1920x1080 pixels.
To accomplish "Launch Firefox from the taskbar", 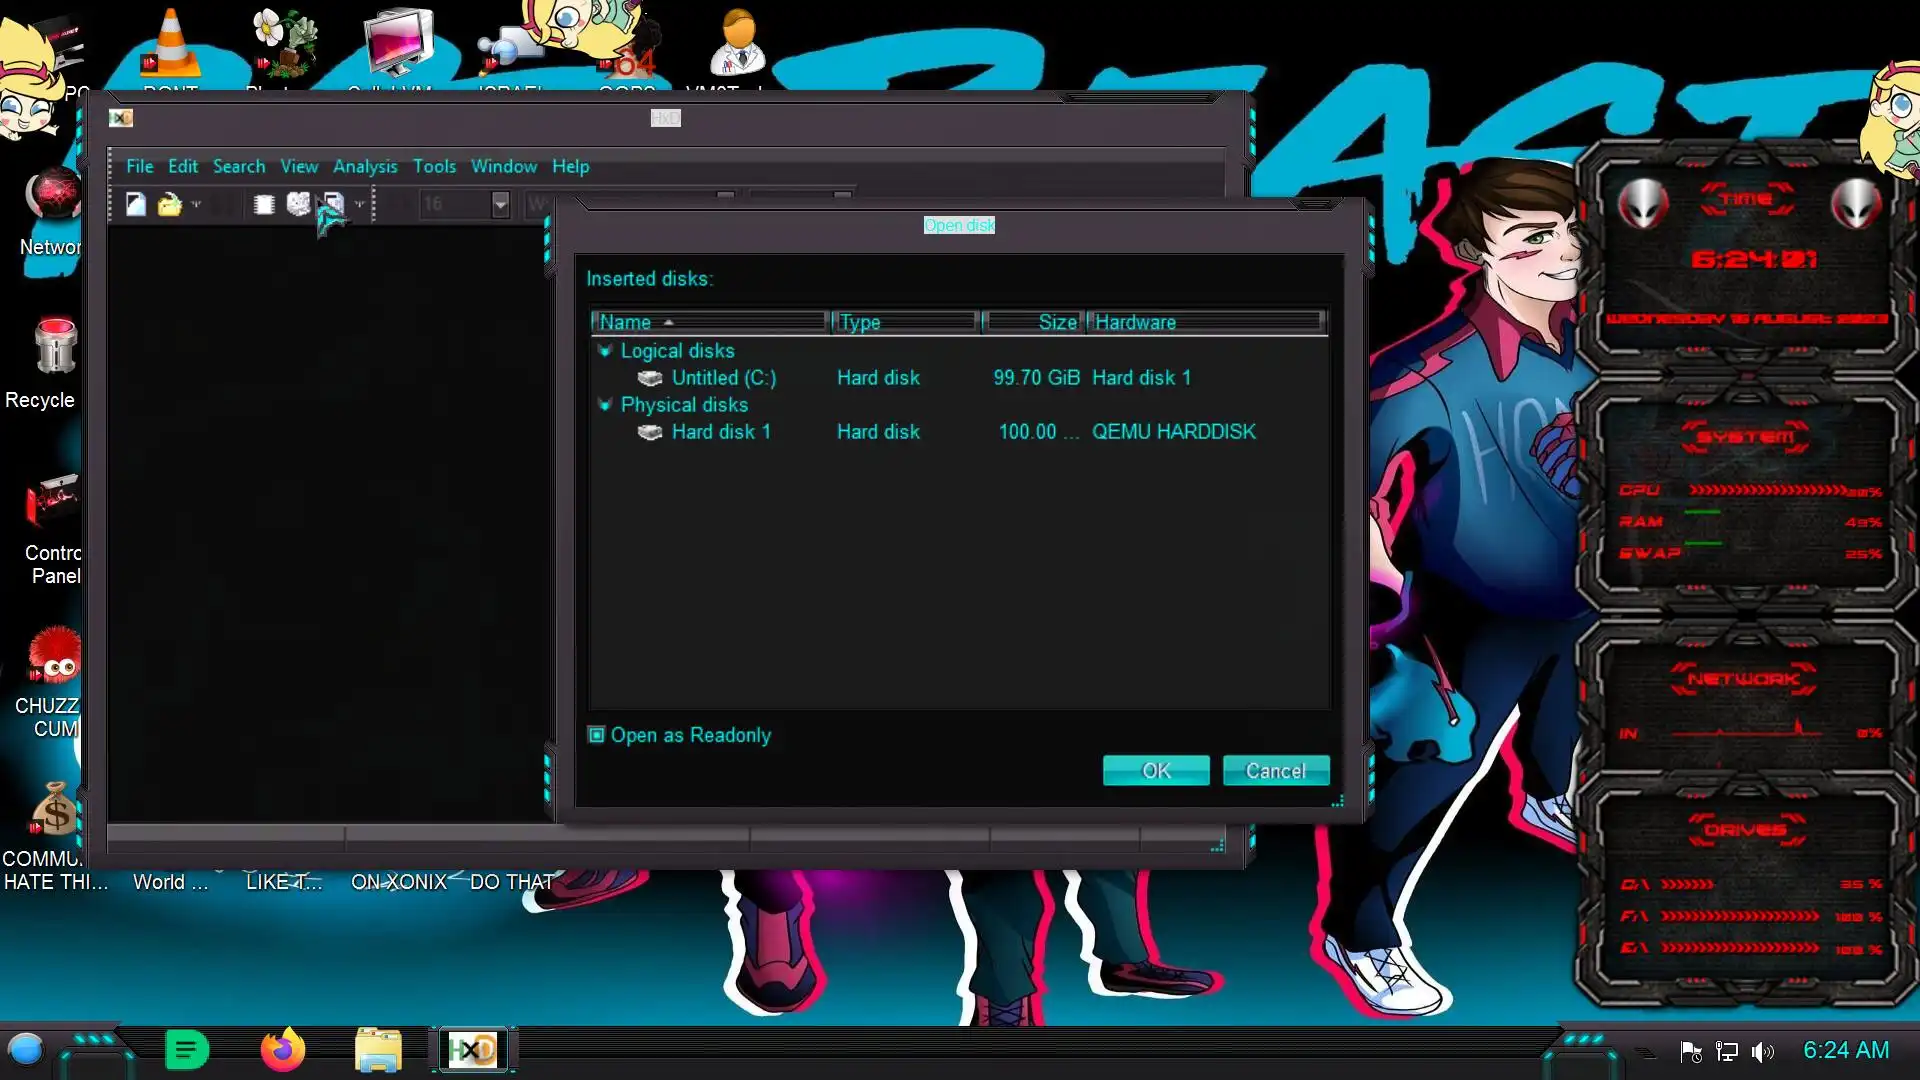I will pyautogui.click(x=282, y=1050).
